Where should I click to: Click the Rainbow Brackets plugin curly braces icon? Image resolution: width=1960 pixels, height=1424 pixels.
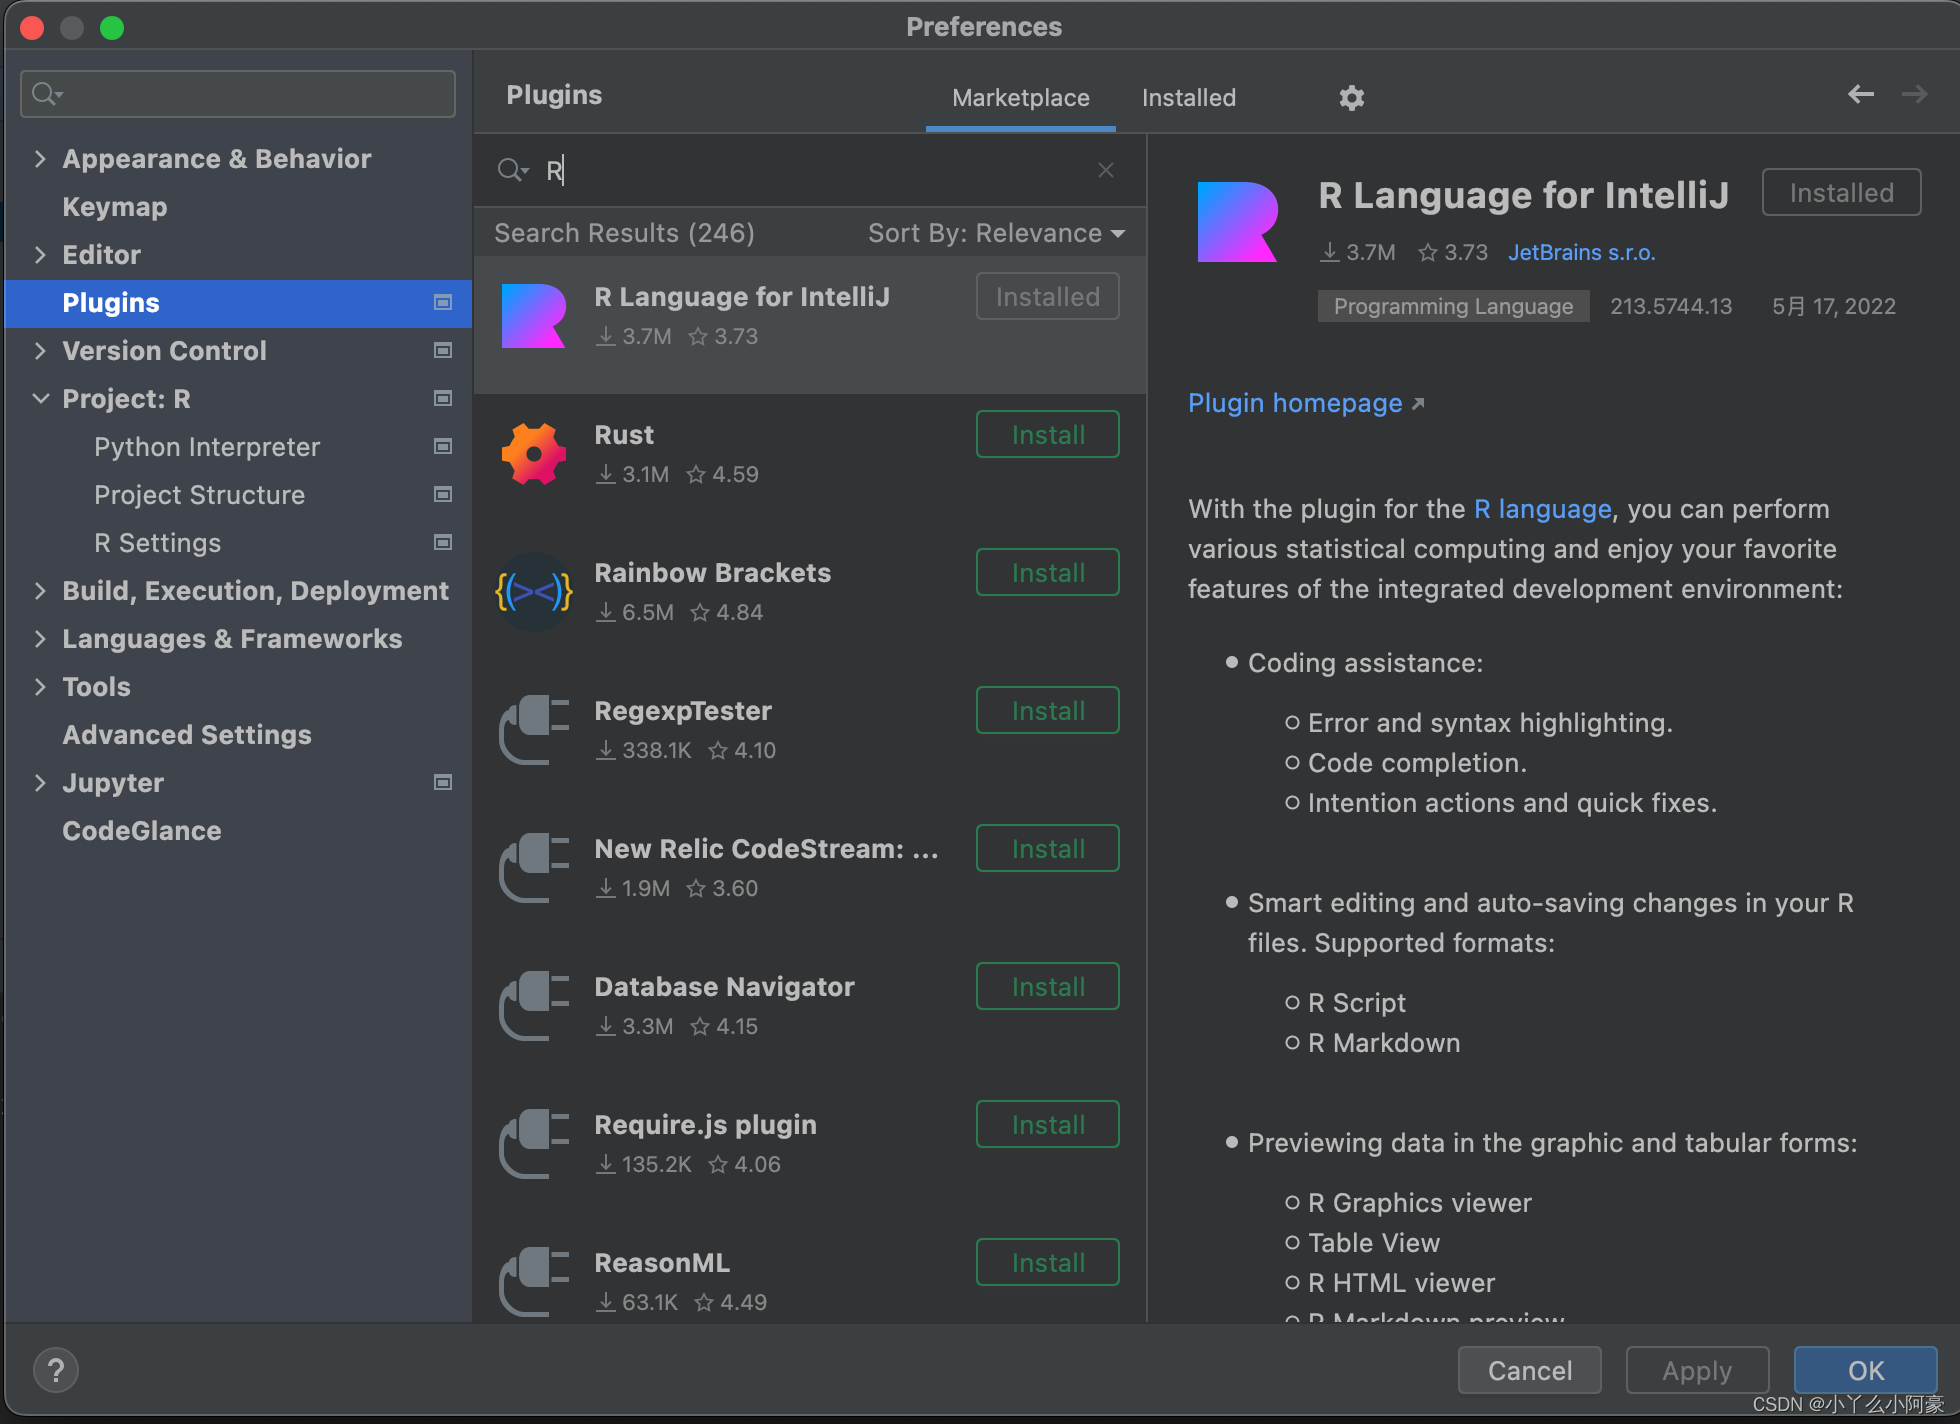536,592
